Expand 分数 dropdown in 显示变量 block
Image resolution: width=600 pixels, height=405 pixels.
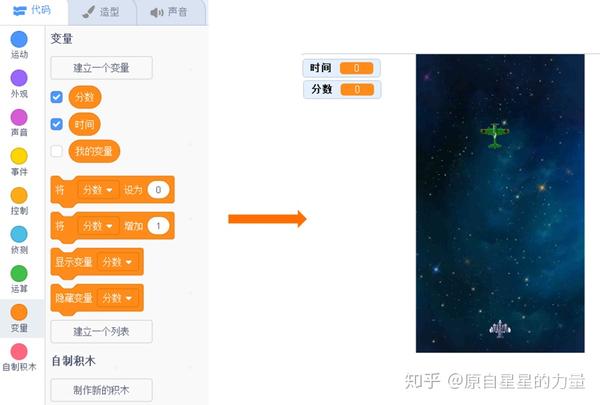pos(117,262)
